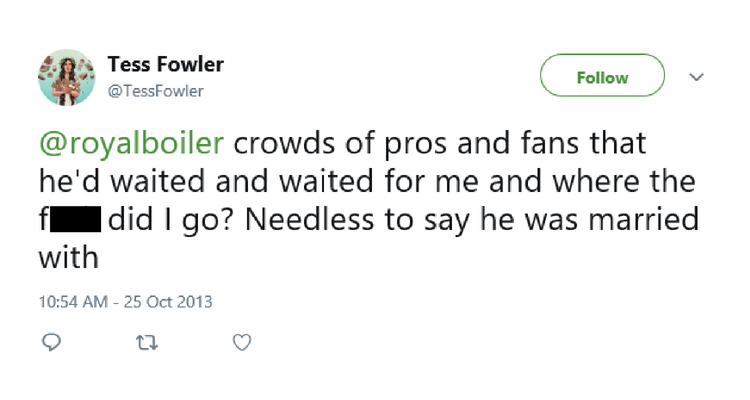Click the 25 Oct 2013 date
750x400 pixels.
coord(169,301)
